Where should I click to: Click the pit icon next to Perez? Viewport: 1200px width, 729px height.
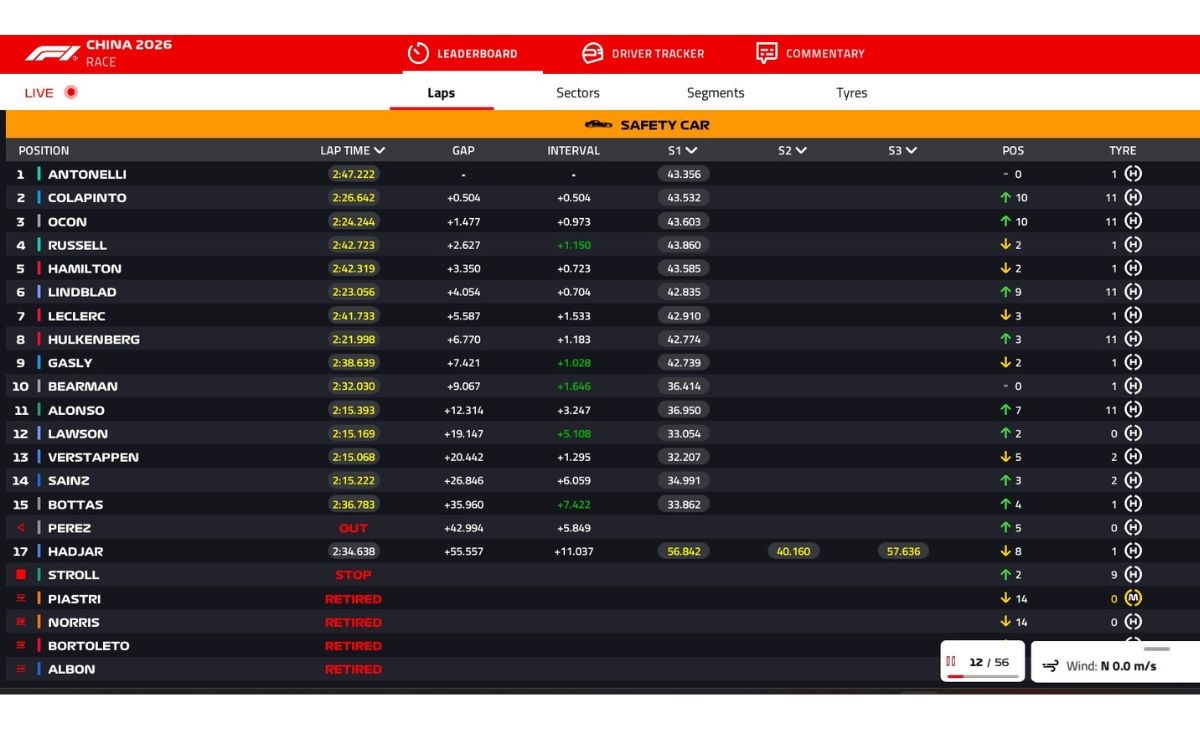[21, 528]
